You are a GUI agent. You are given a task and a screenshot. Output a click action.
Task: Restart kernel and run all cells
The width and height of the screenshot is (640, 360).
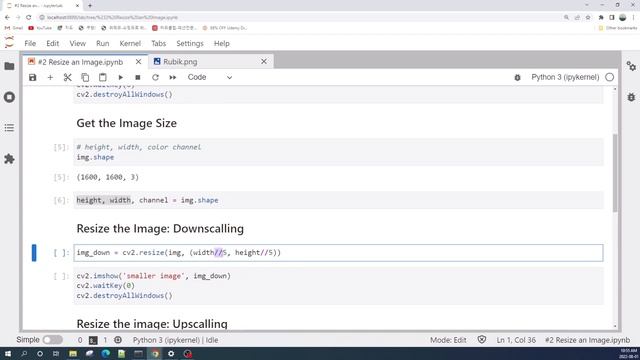(173, 77)
